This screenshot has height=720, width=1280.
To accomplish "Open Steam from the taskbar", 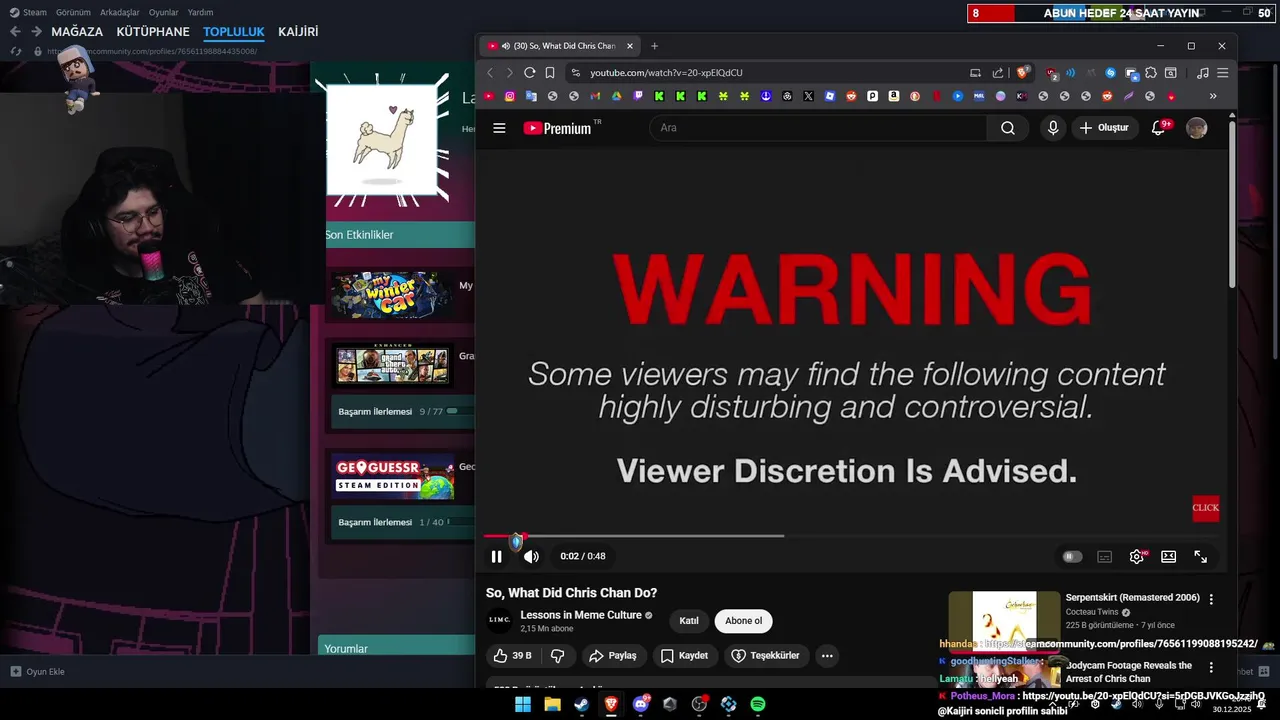I will coord(581,704).
